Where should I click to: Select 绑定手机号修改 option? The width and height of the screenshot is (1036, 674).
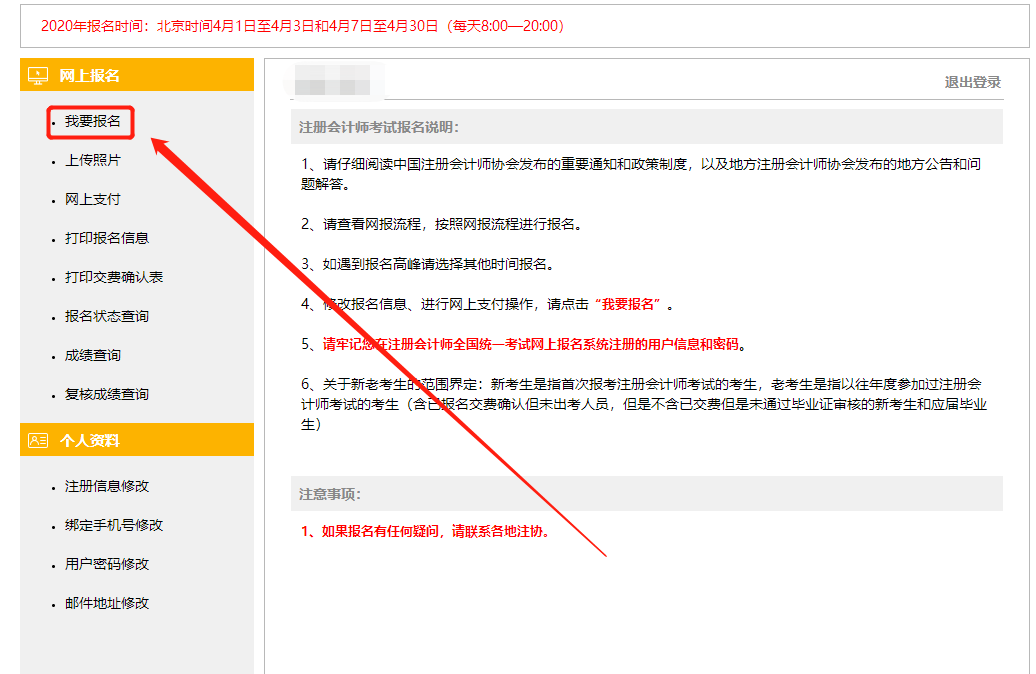[x=114, y=525]
